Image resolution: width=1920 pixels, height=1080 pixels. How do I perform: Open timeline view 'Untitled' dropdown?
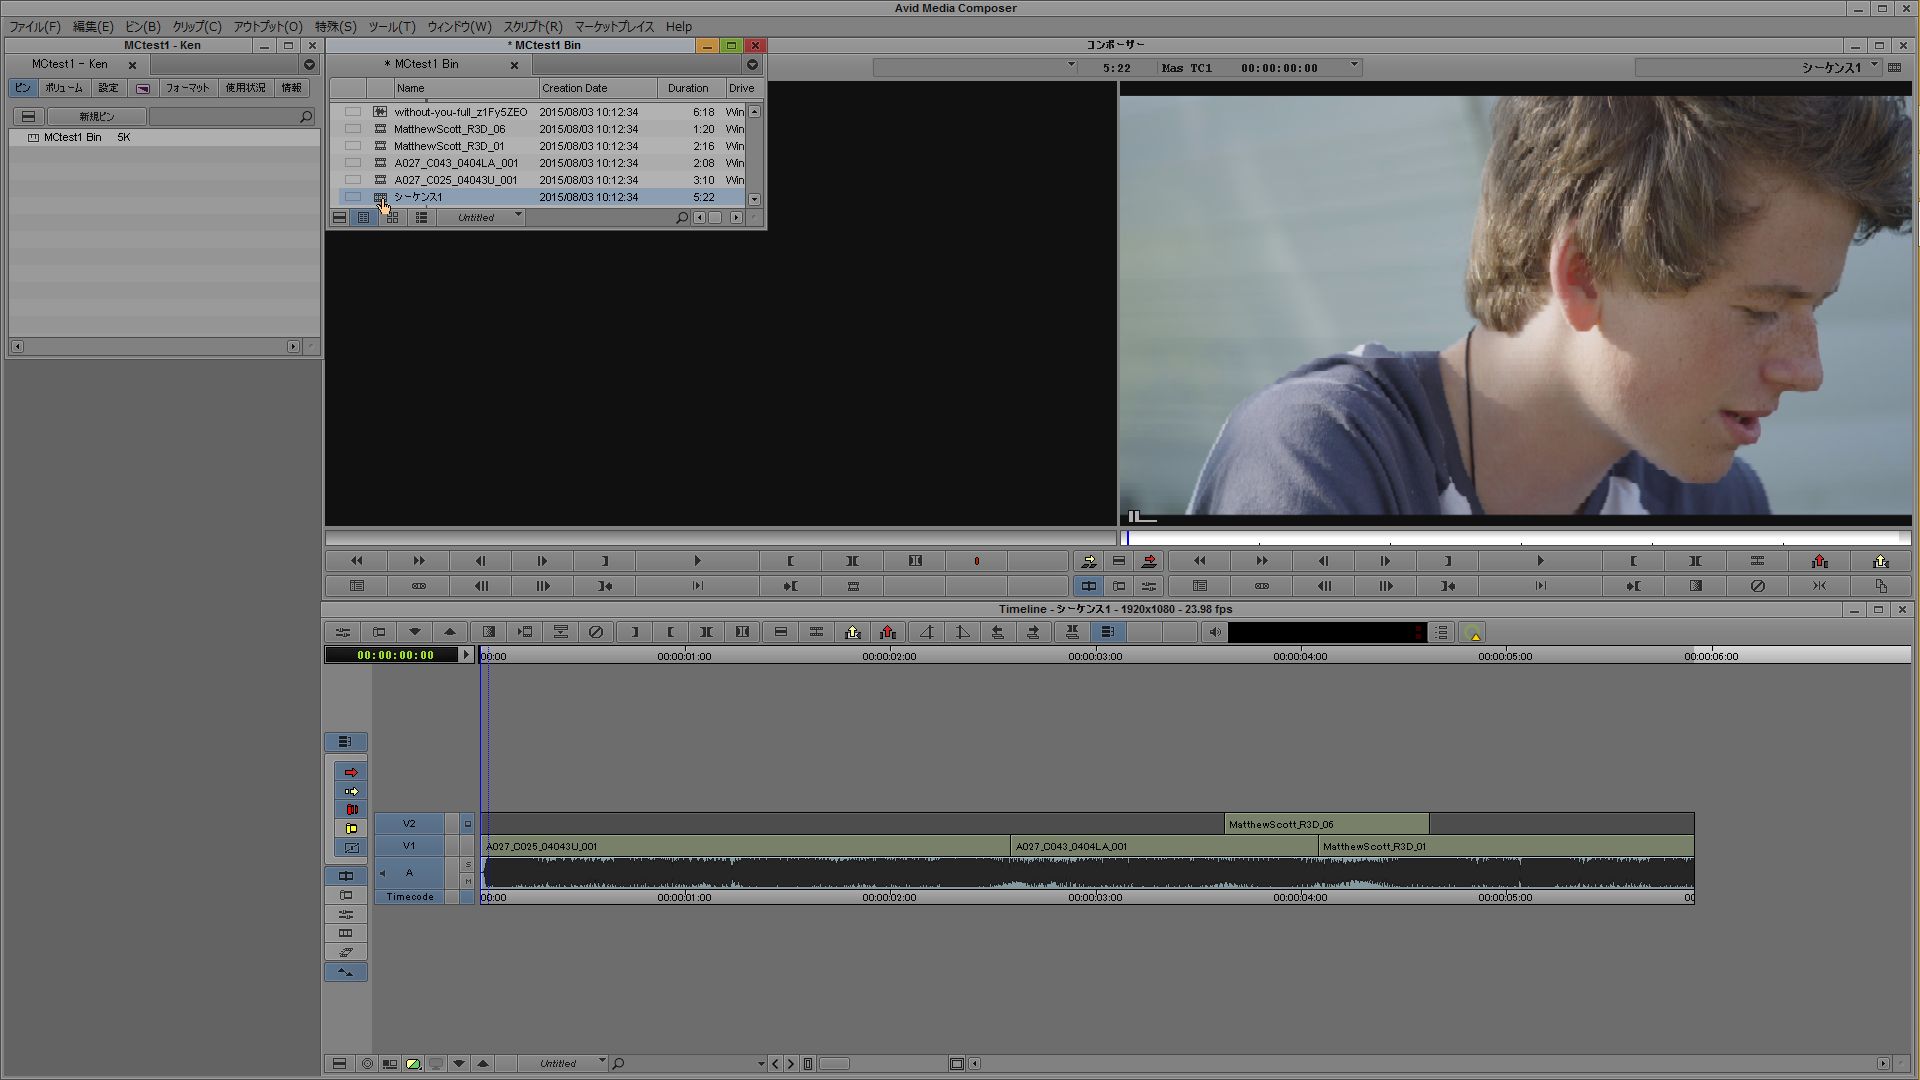pos(601,1063)
